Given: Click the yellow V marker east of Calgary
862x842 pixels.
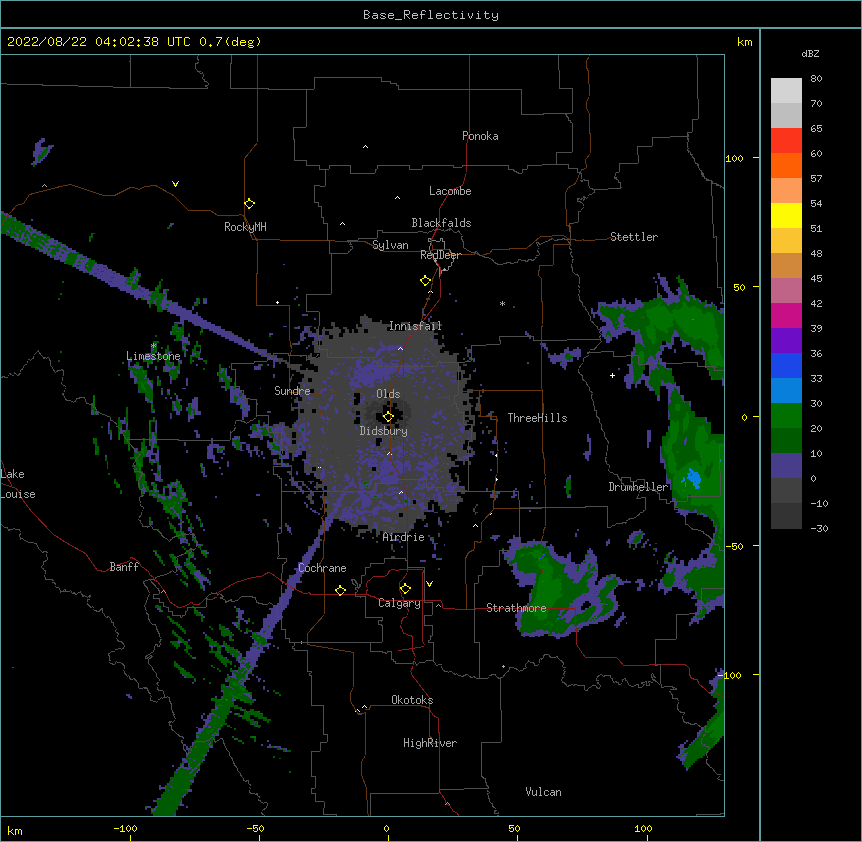Looking at the screenshot, I should pyautogui.click(x=429, y=584).
